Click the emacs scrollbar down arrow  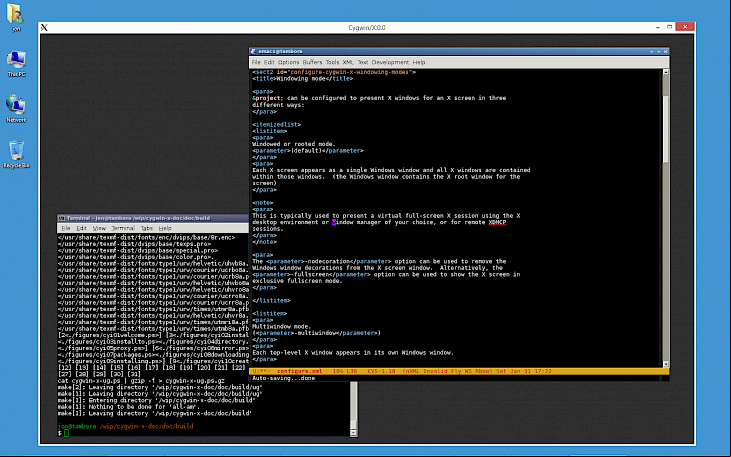666,364
